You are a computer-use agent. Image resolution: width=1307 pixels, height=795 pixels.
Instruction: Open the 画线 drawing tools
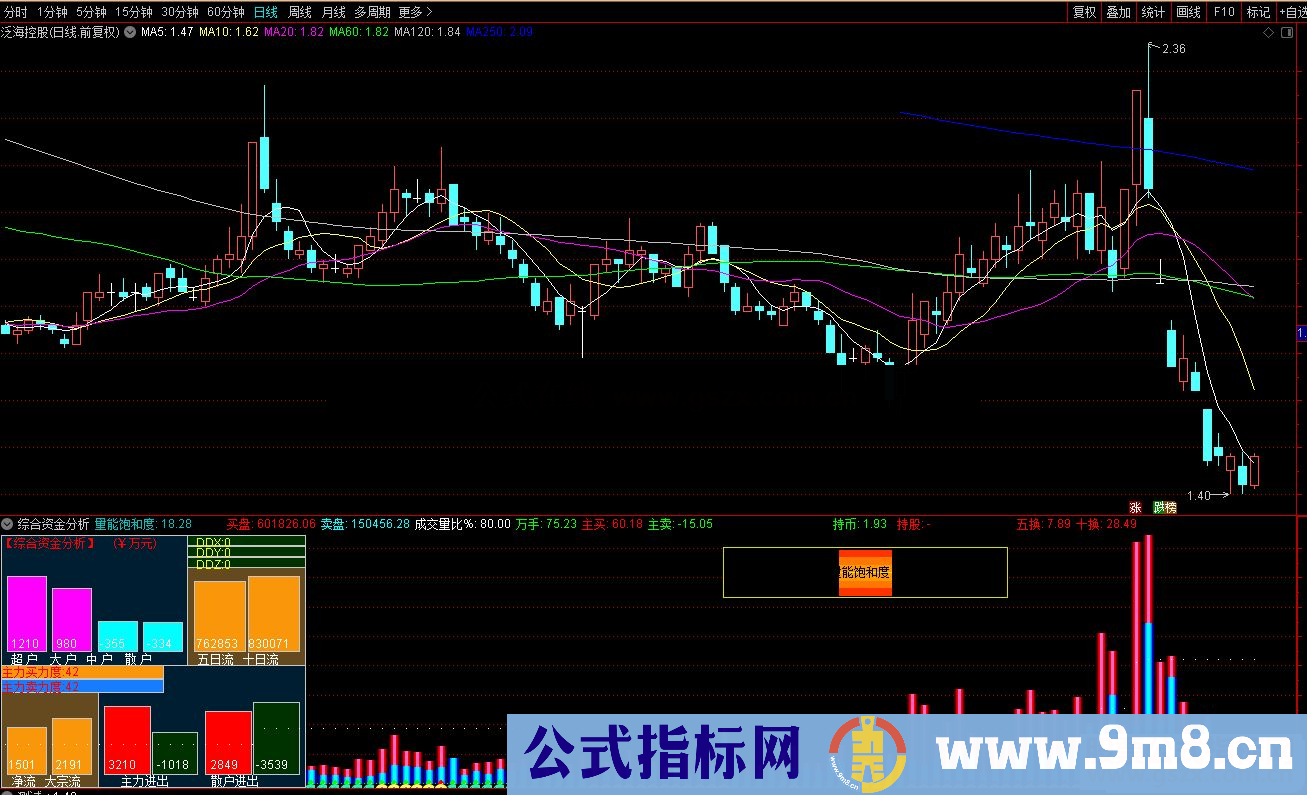click(x=1187, y=11)
